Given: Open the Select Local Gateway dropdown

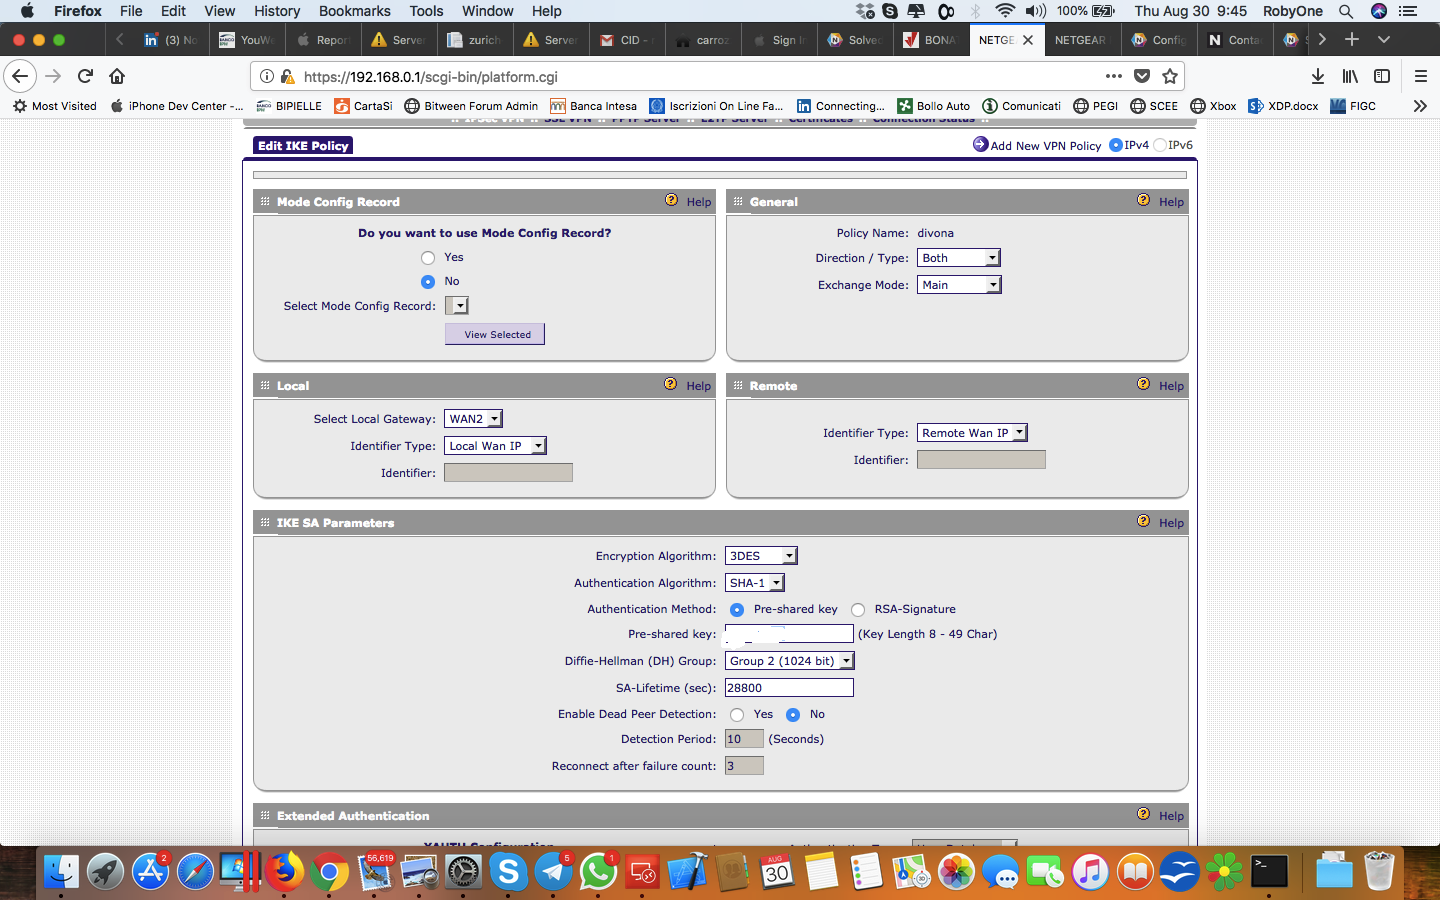Looking at the screenshot, I should (474, 419).
